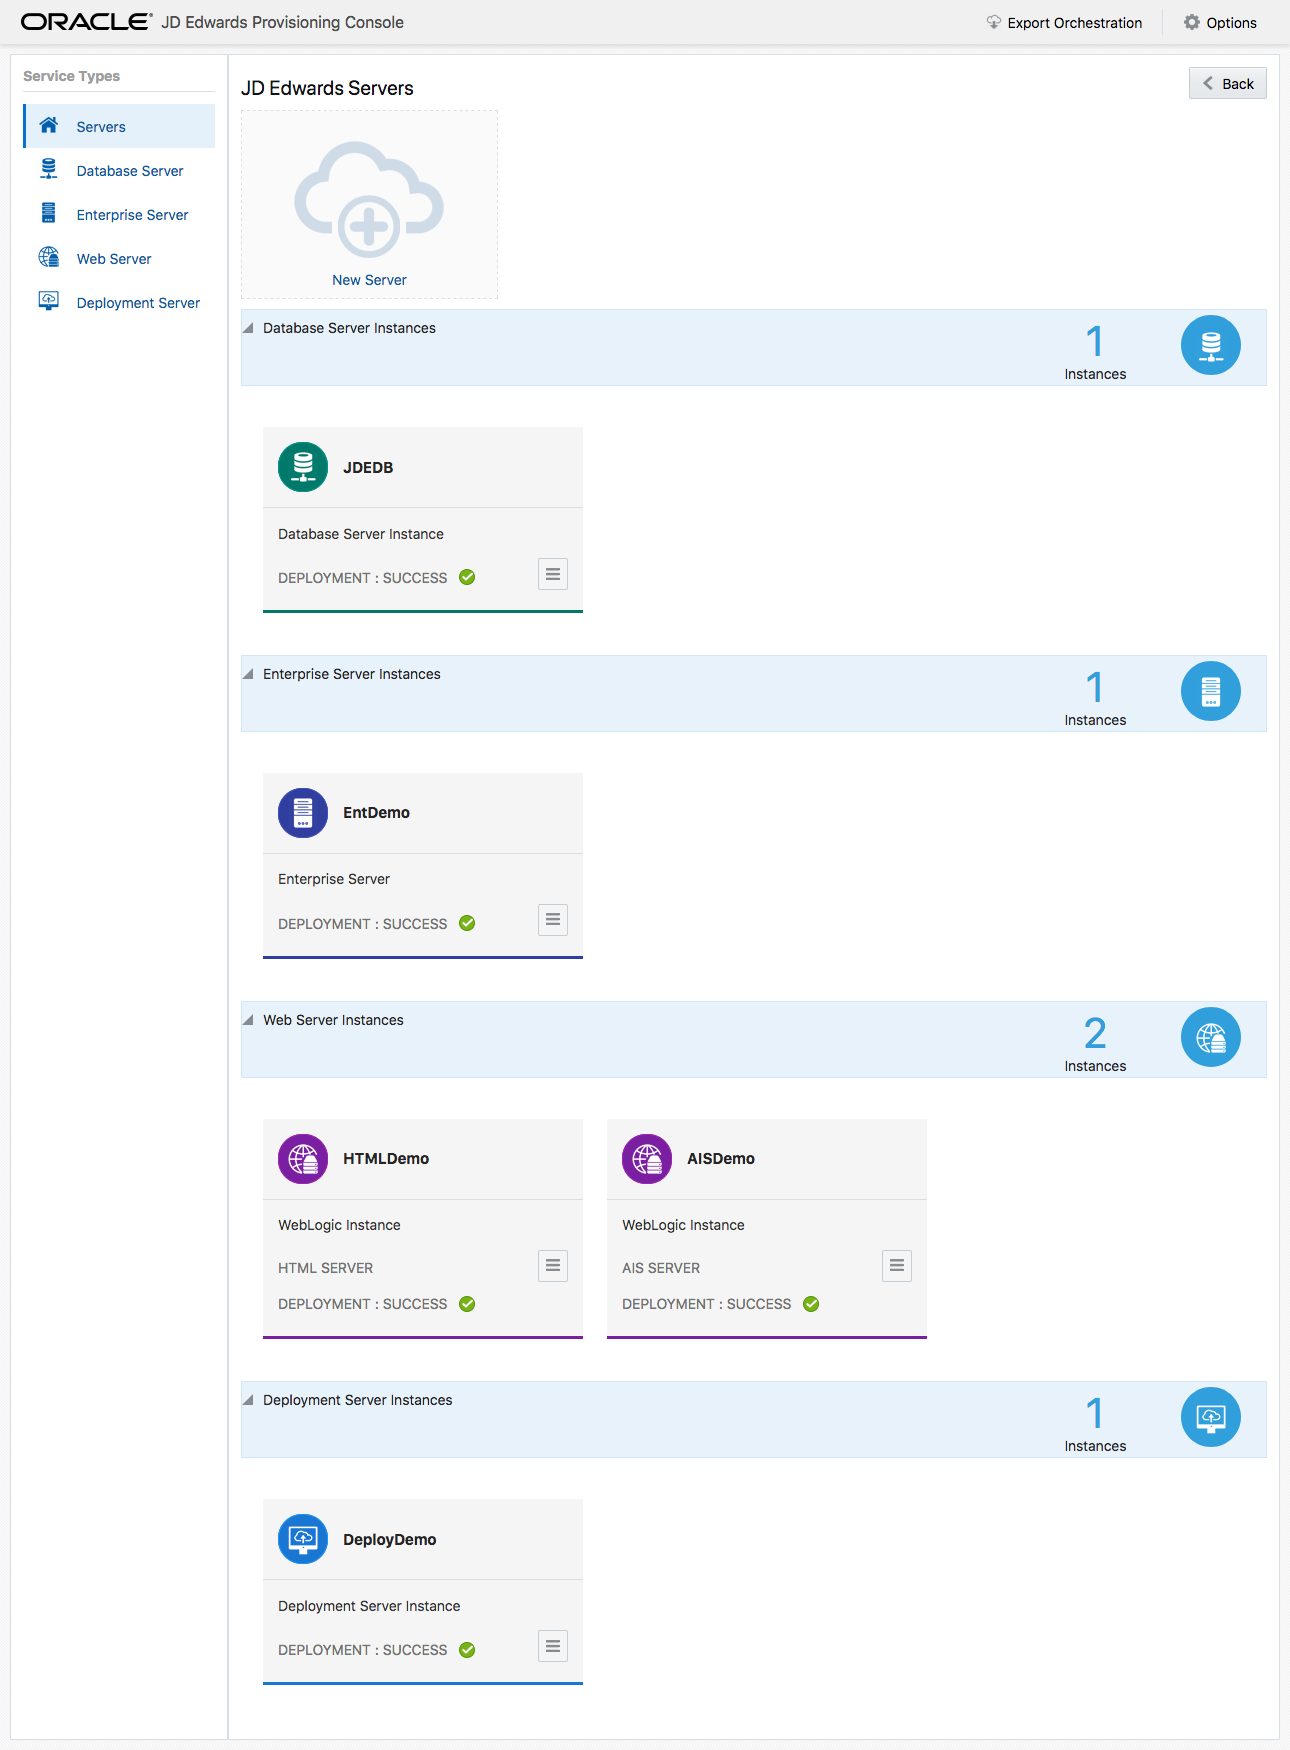The image size is (1290, 1750).
Task: Open the JDEDB instance actions menu
Action: click(553, 574)
